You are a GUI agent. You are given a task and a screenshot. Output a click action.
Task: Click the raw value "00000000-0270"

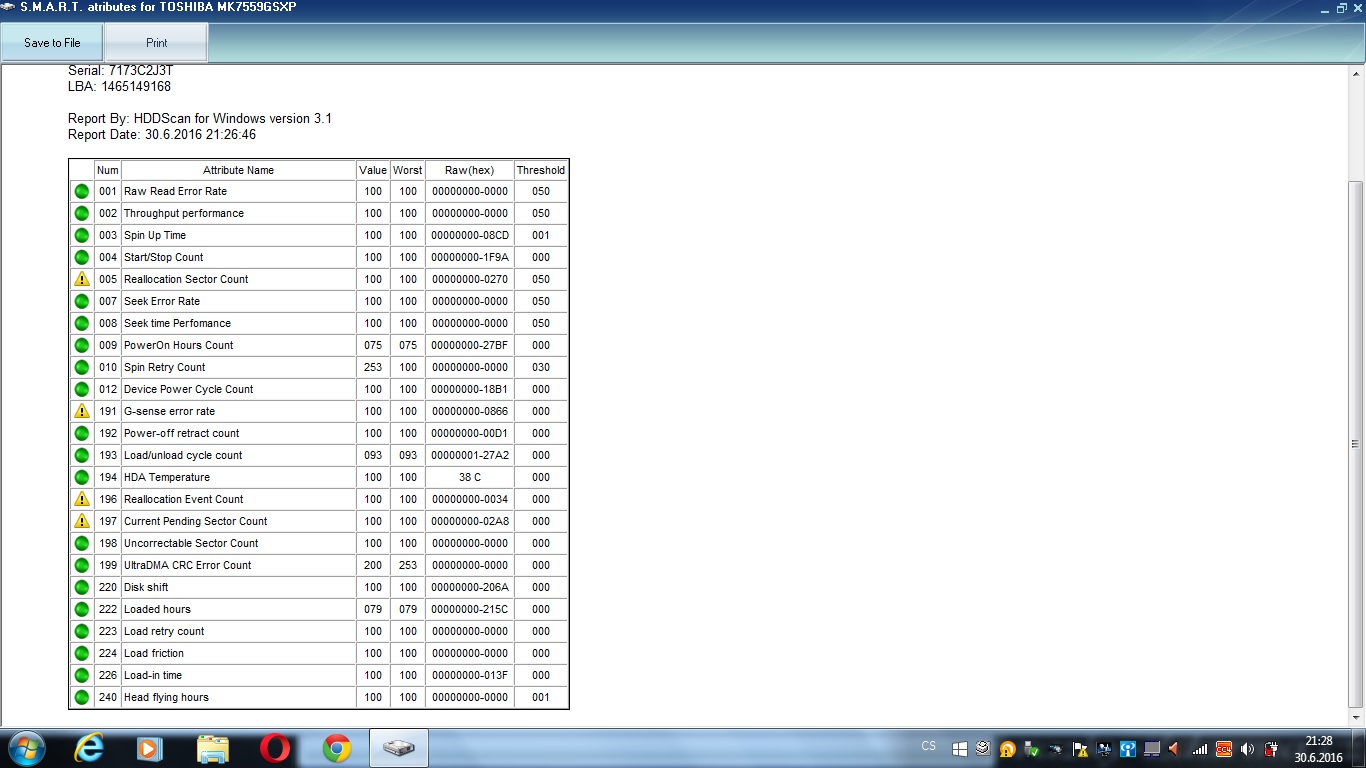tap(470, 279)
